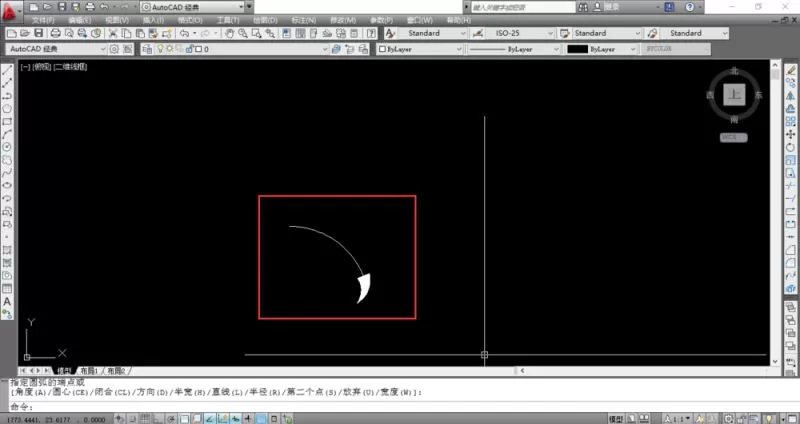Click workspace settings gear icon
This screenshot has width=800, height=424.
114,49
